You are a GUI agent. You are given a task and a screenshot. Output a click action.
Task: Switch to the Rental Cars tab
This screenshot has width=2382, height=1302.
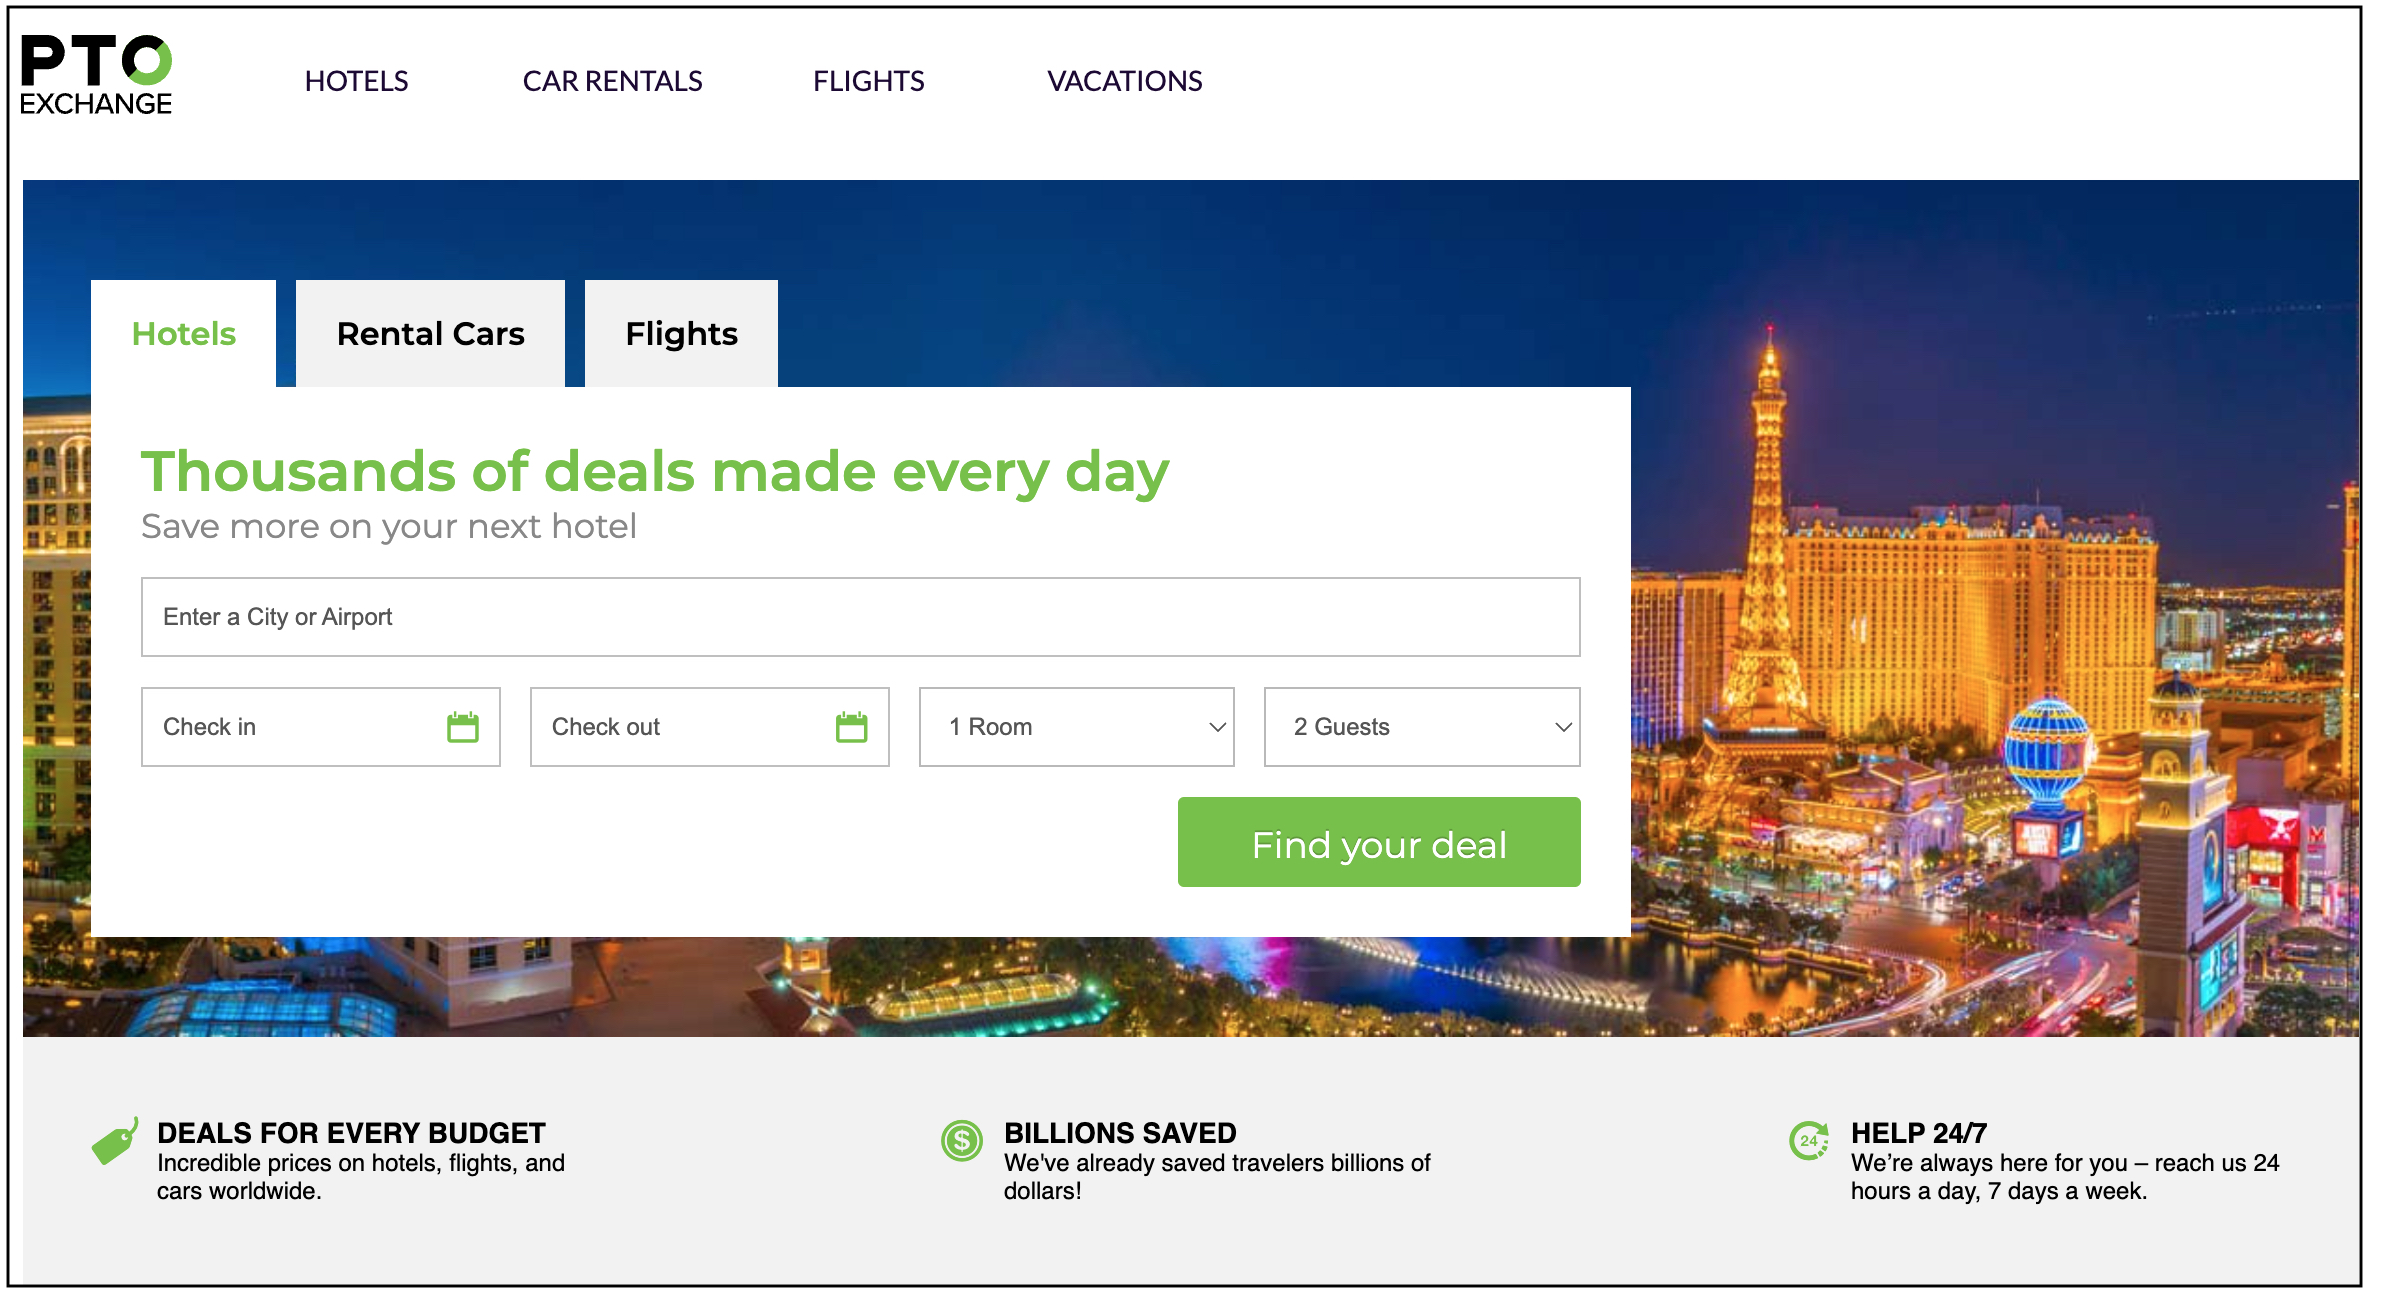point(430,333)
